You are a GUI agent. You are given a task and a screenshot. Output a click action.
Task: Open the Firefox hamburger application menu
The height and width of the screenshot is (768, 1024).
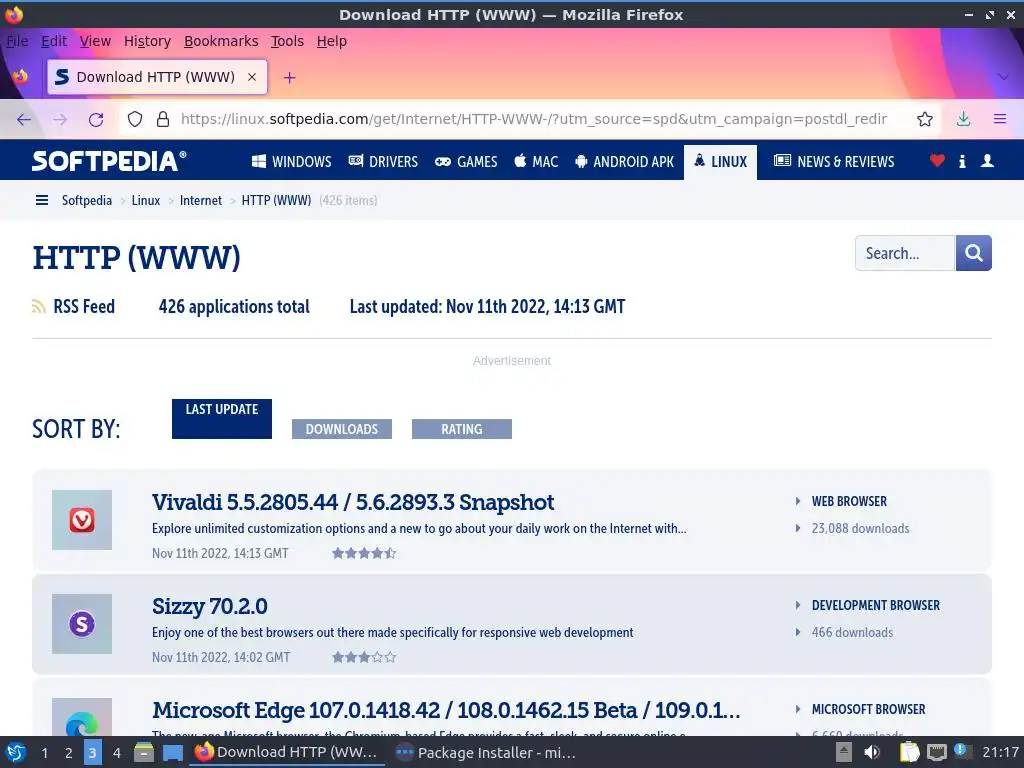pos(1000,120)
